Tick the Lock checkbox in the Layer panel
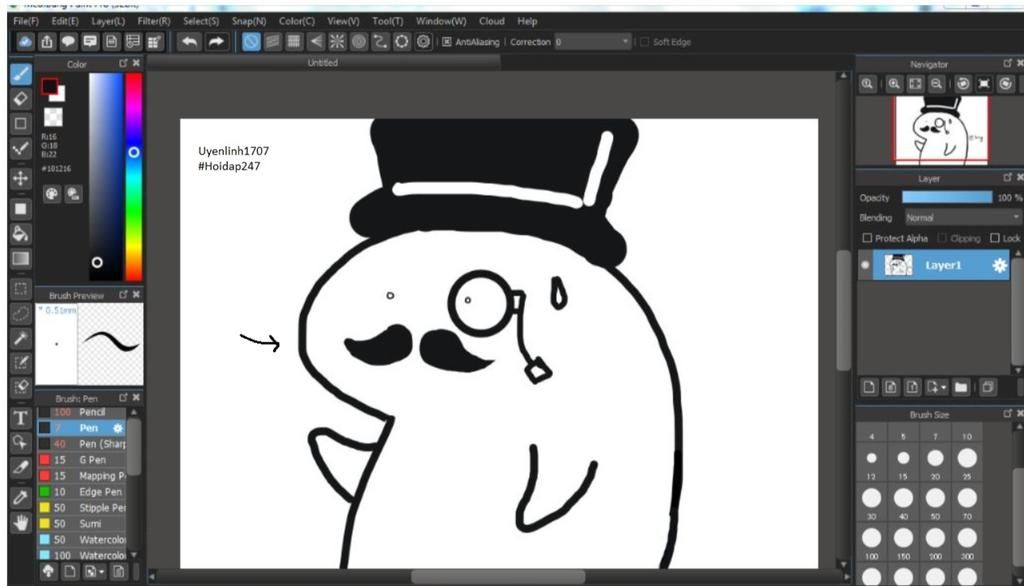The height and width of the screenshot is (586, 1024). (x=995, y=238)
